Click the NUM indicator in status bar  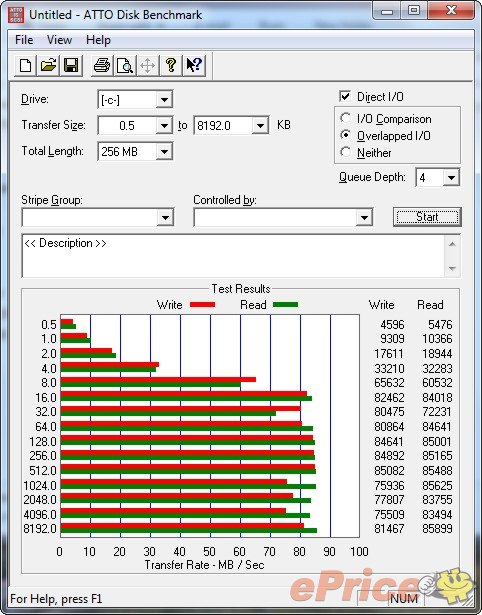[404, 599]
